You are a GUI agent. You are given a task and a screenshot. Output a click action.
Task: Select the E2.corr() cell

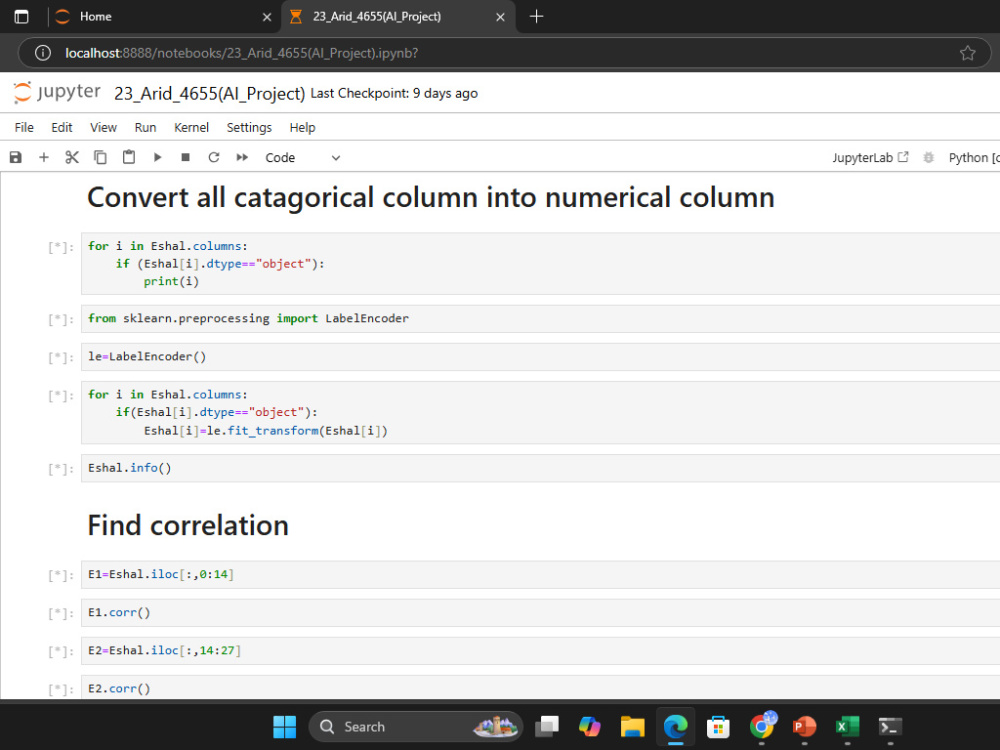tap(540, 688)
